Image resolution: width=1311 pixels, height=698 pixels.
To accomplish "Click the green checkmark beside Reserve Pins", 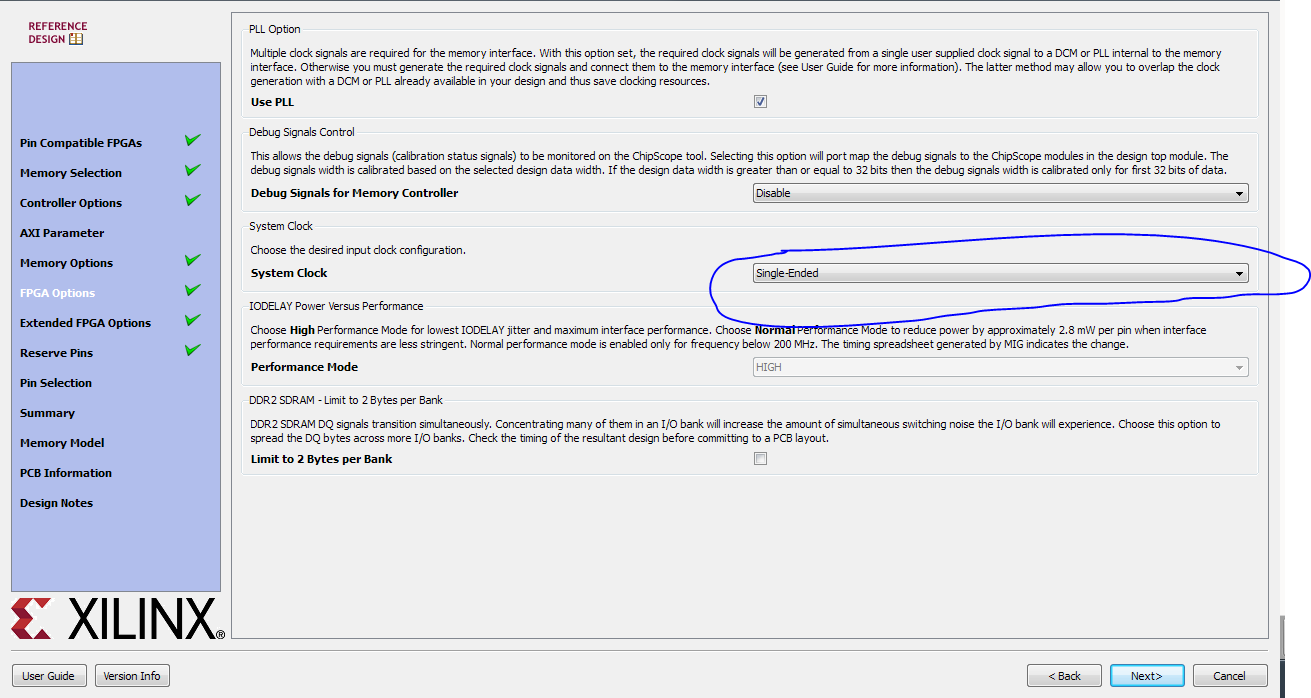I will click(x=193, y=351).
